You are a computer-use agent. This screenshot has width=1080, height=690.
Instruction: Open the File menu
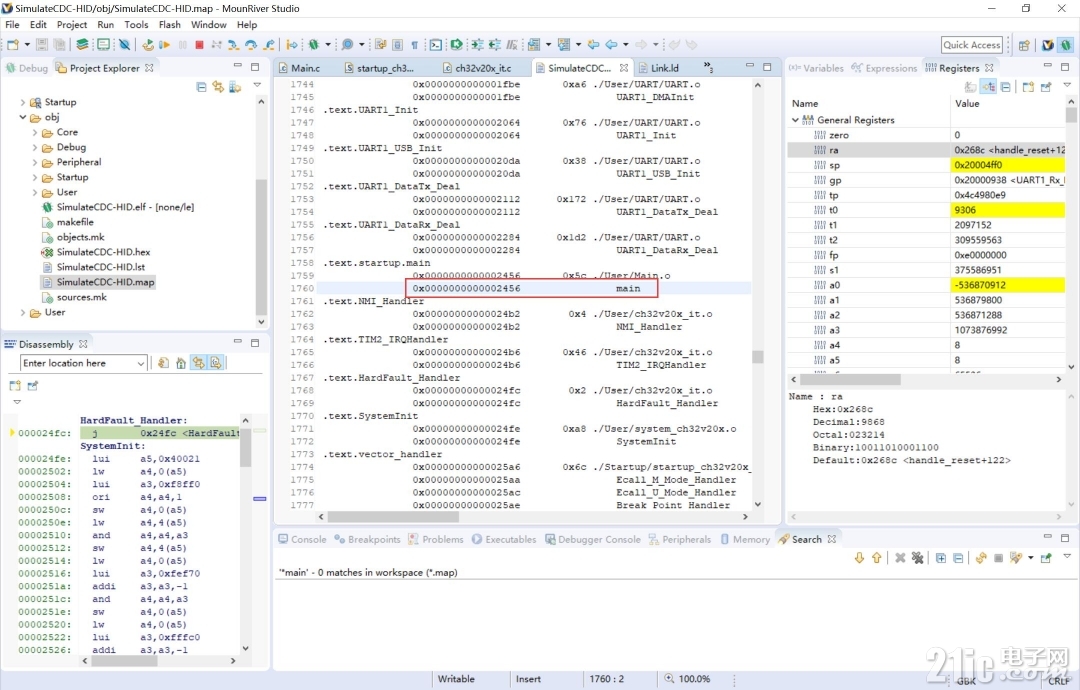(12, 25)
